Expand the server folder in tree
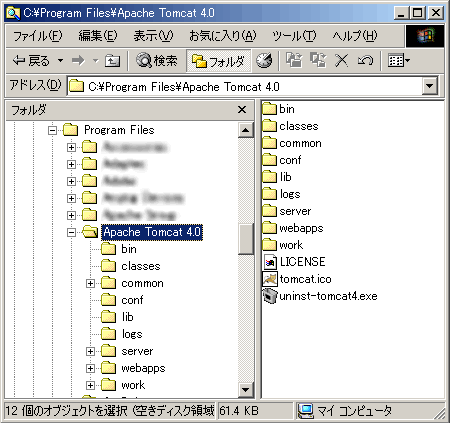450x423 pixels. [90, 351]
